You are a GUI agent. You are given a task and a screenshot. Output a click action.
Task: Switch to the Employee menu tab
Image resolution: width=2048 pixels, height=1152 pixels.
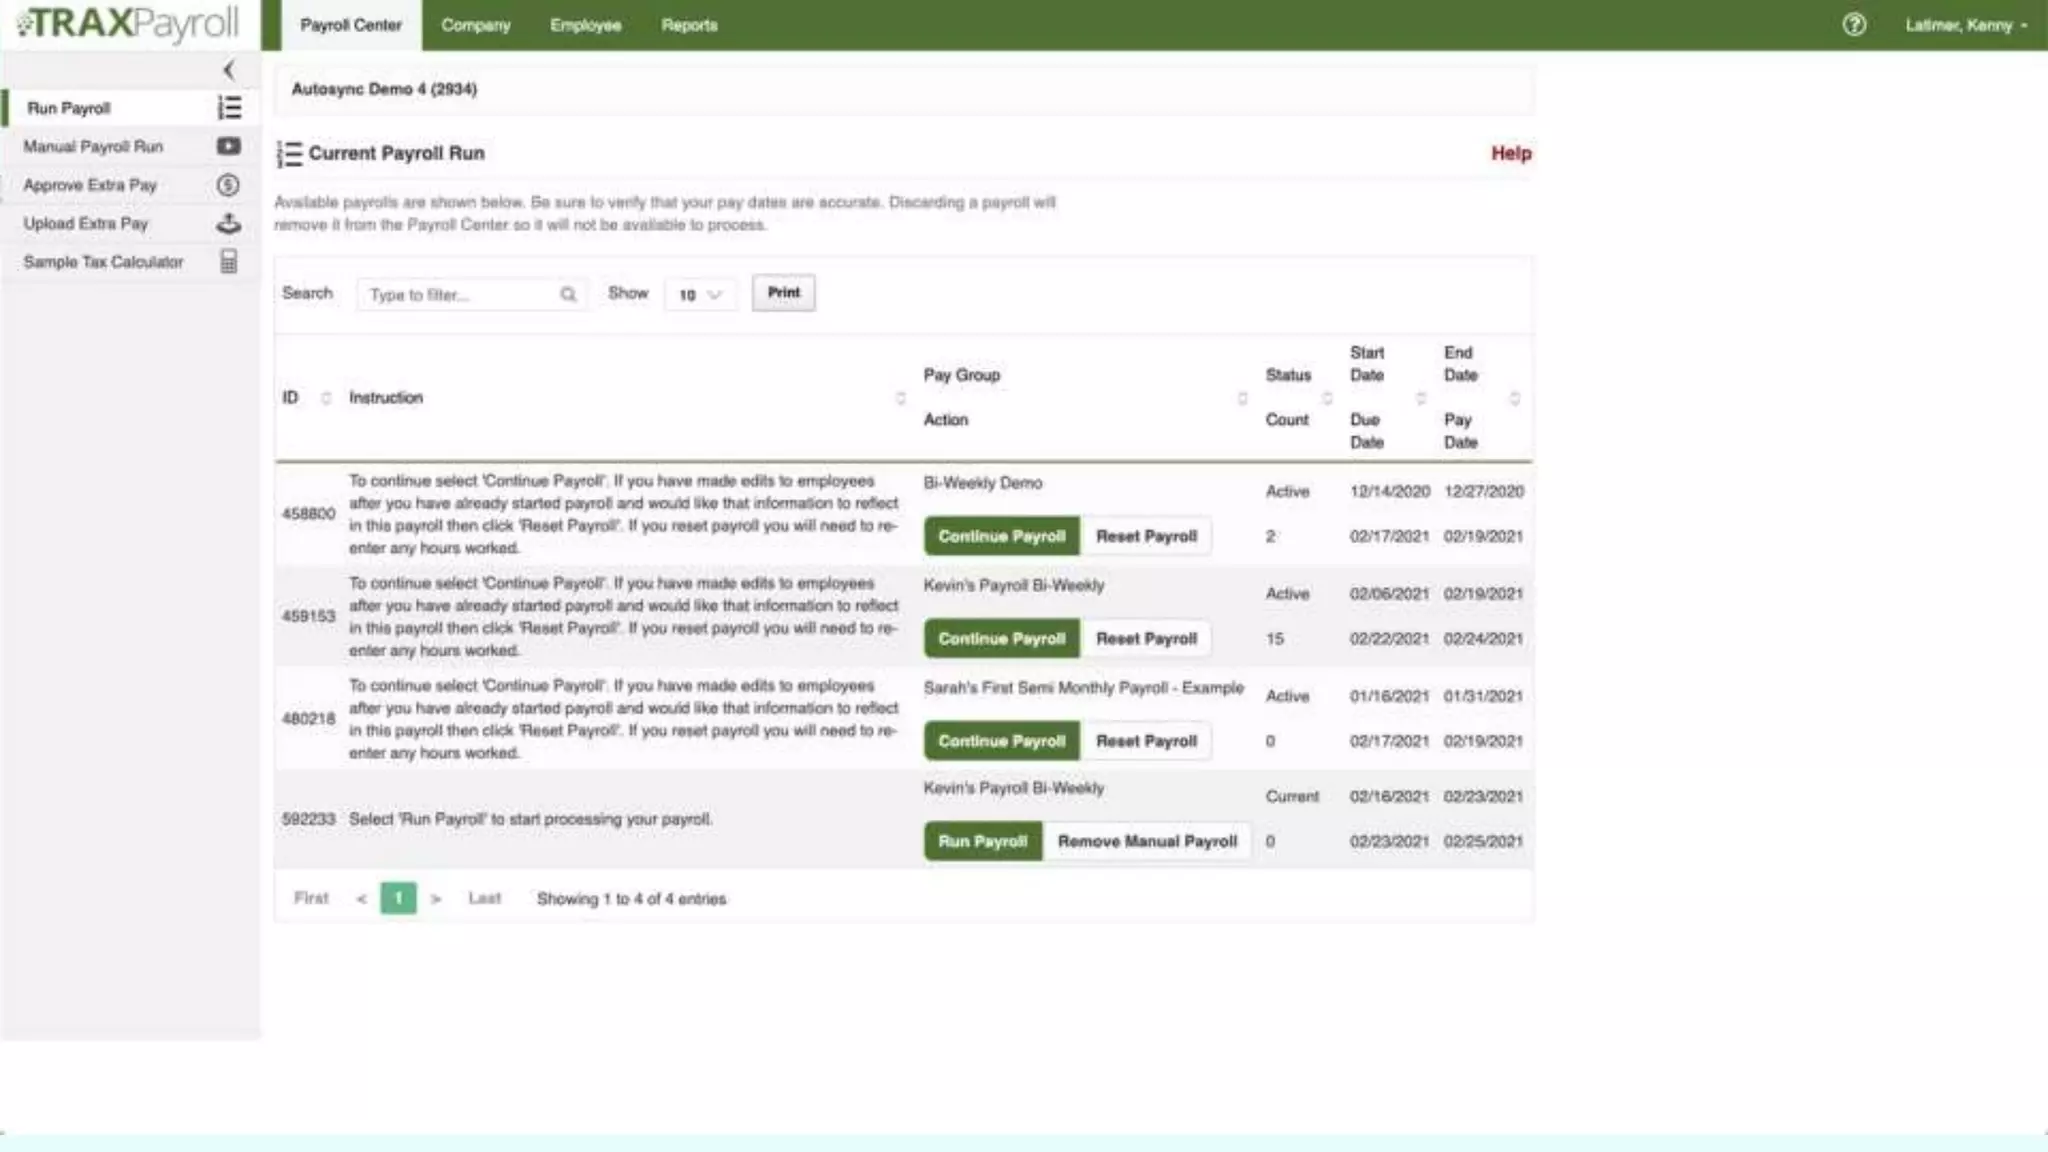[x=585, y=25]
